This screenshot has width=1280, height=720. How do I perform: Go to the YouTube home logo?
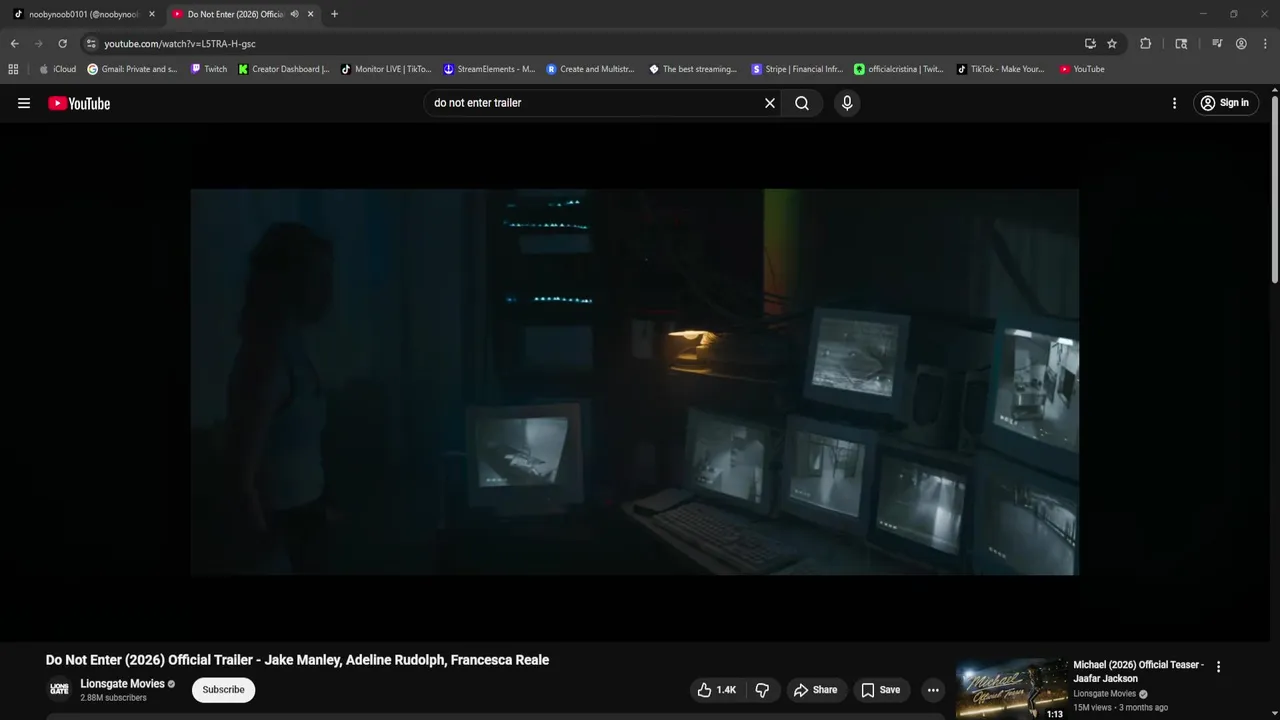pyautogui.click(x=79, y=103)
